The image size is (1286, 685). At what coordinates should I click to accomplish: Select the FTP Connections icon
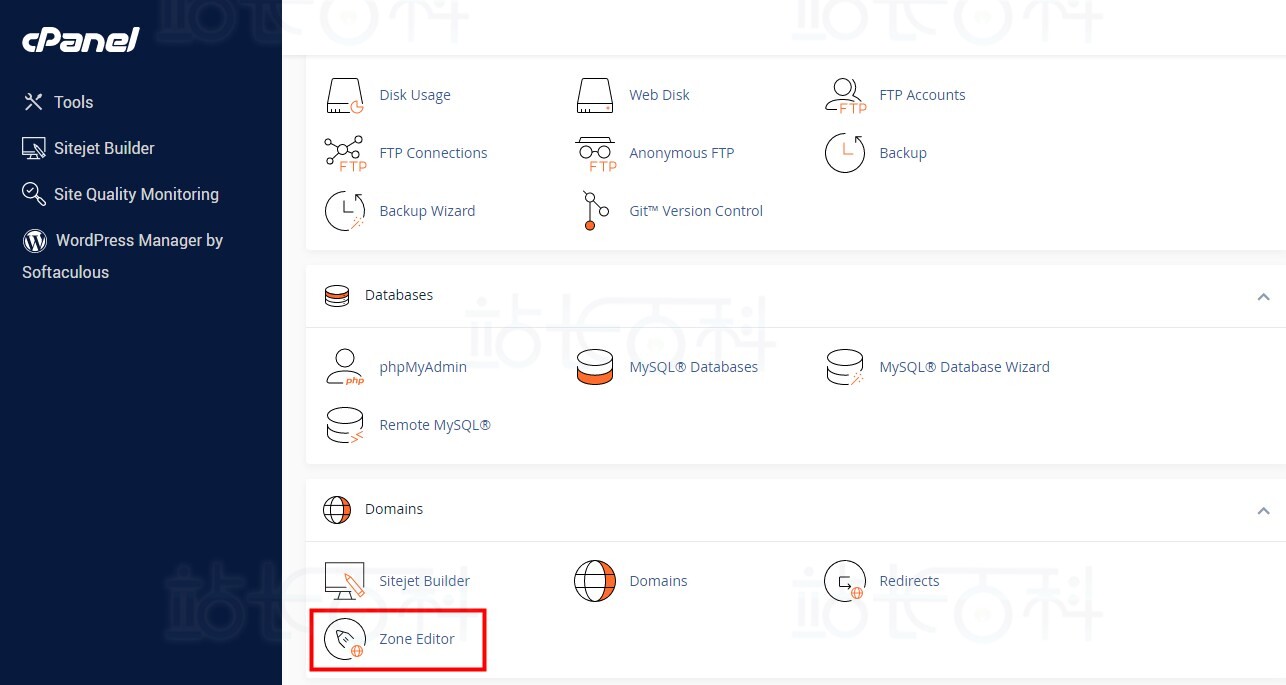pyautogui.click(x=345, y=153)
